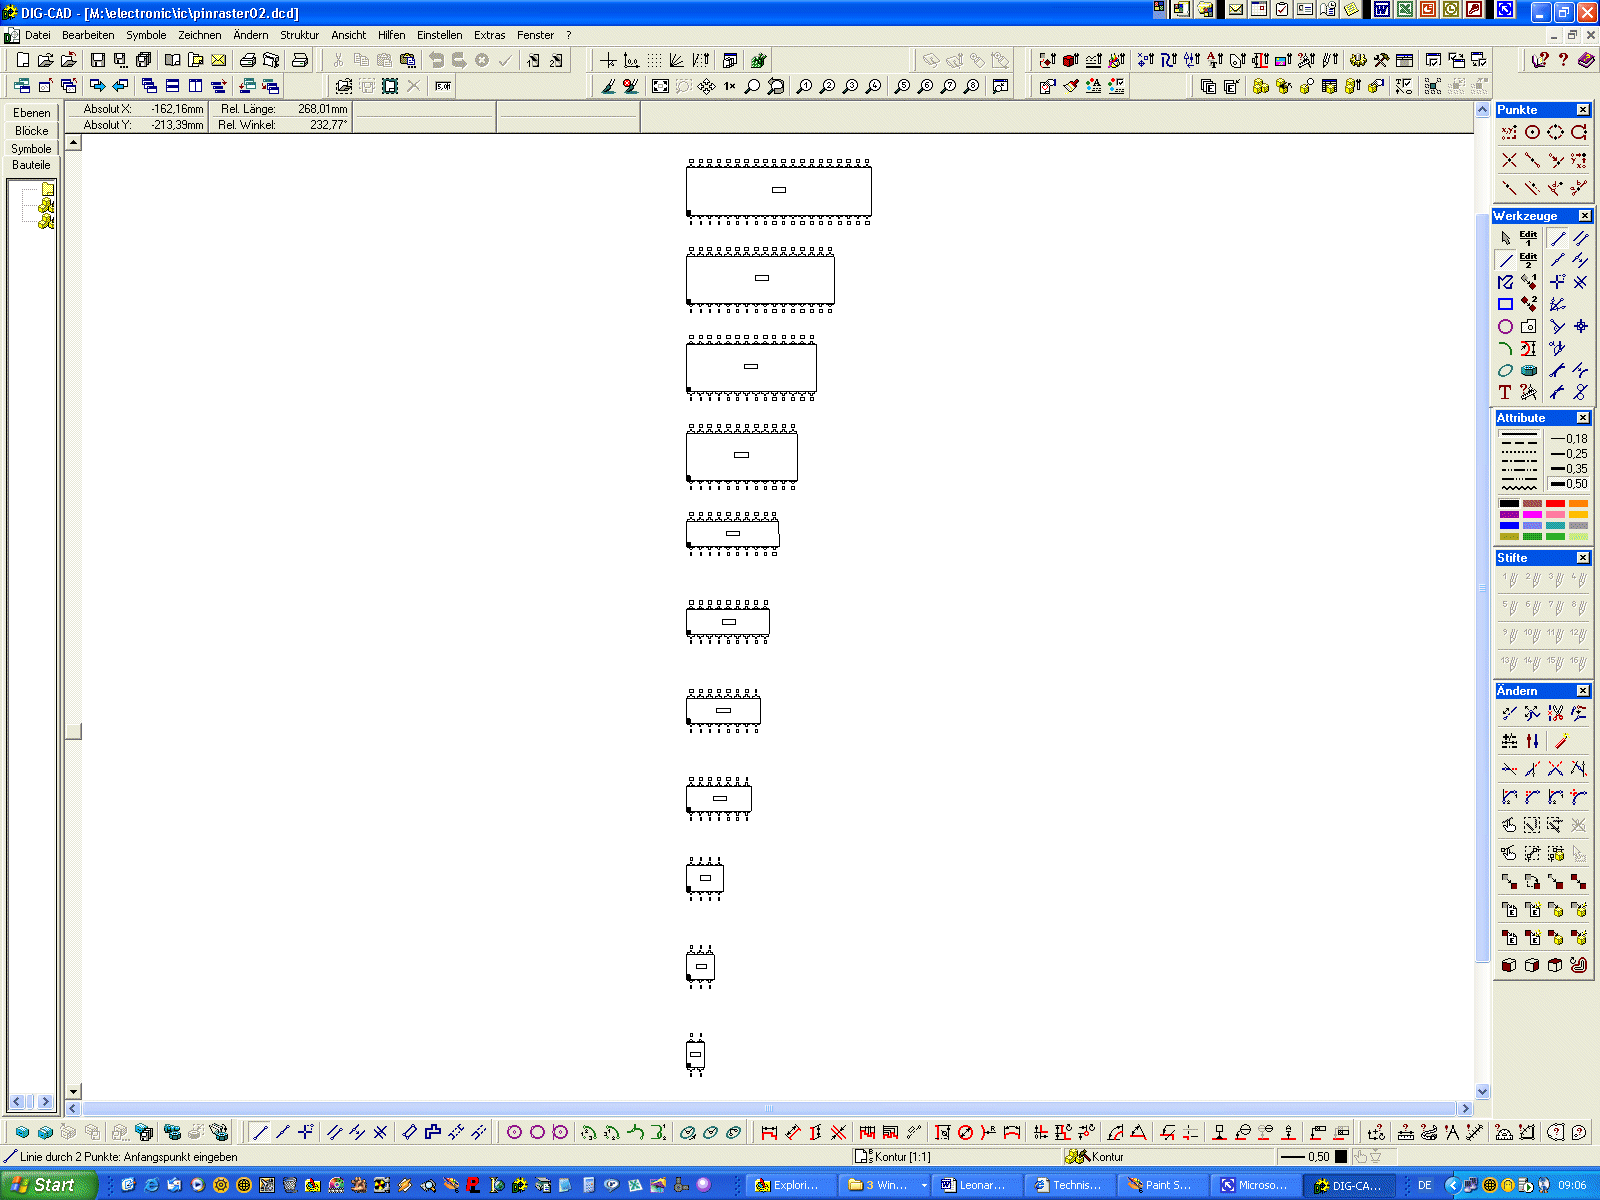Click the Edit 2 tool

pos(1529,260)
